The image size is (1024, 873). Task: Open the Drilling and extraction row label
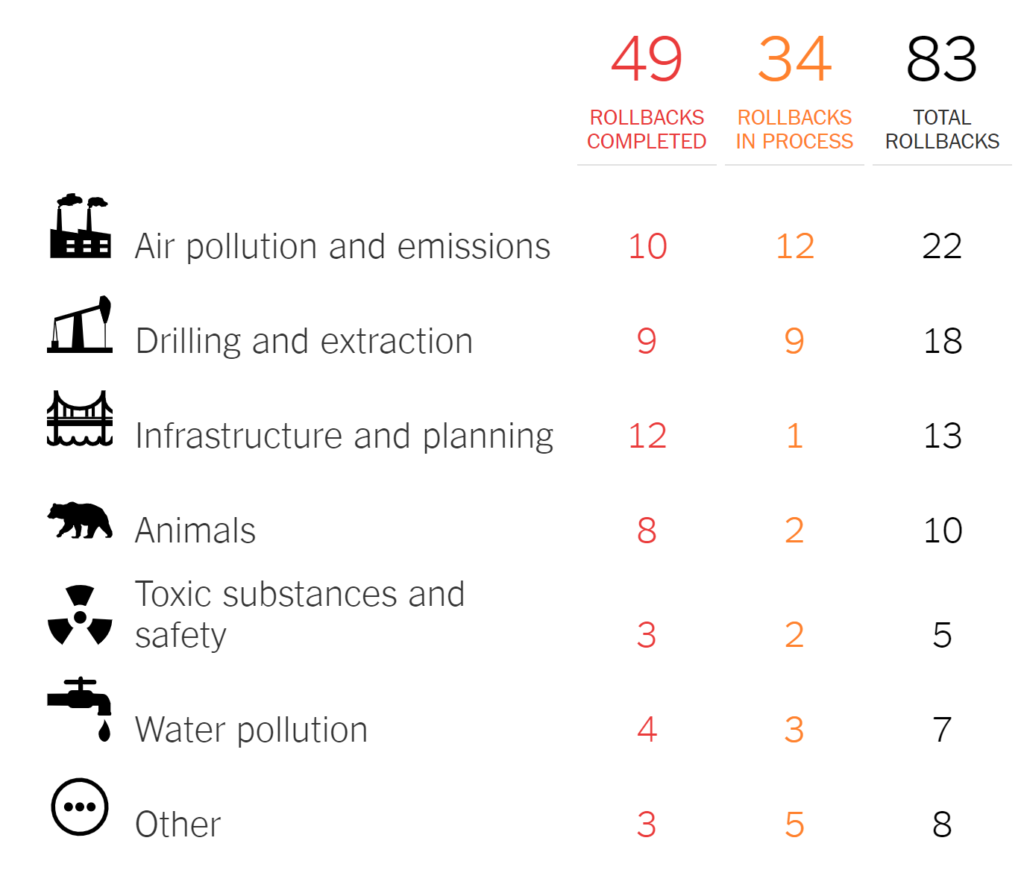(304, 342)
